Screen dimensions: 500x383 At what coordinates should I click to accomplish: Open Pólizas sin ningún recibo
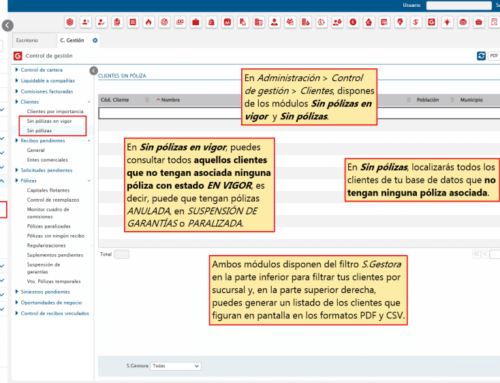click(56, 236)
